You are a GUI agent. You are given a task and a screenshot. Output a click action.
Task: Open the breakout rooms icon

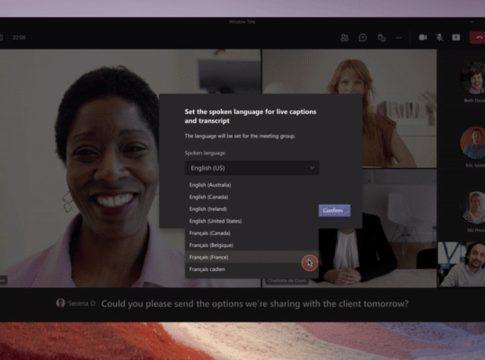coord(381,38)
